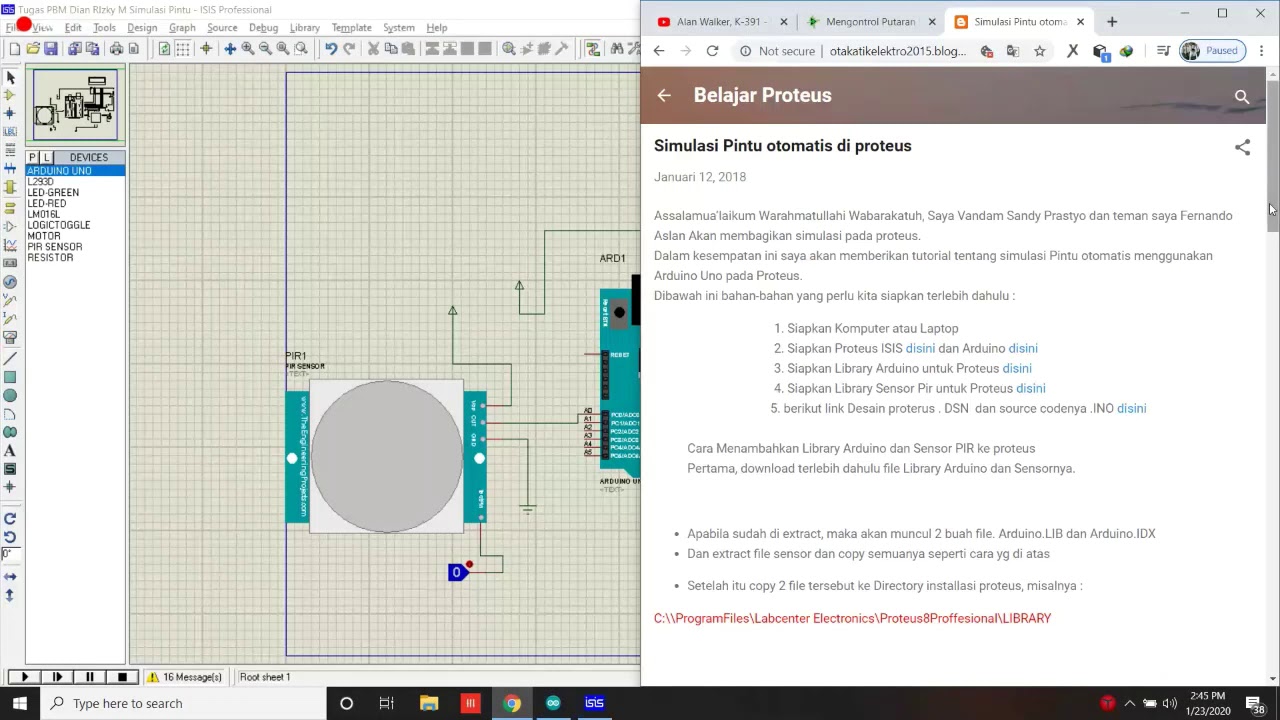Click the Zoom Out magnifier icon
The width and height of the screenshot is (1280, 720).
(265, 49)
